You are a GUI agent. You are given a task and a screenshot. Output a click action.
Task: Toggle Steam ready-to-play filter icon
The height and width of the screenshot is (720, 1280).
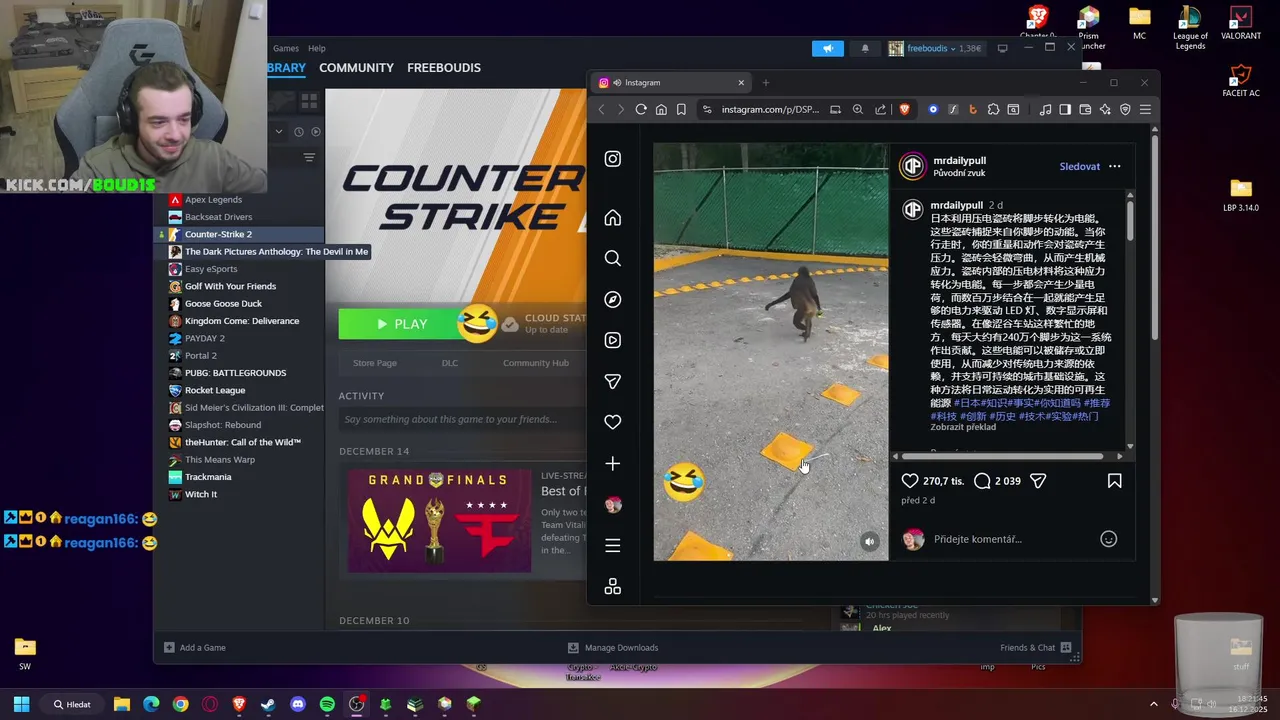coord(316,131)
